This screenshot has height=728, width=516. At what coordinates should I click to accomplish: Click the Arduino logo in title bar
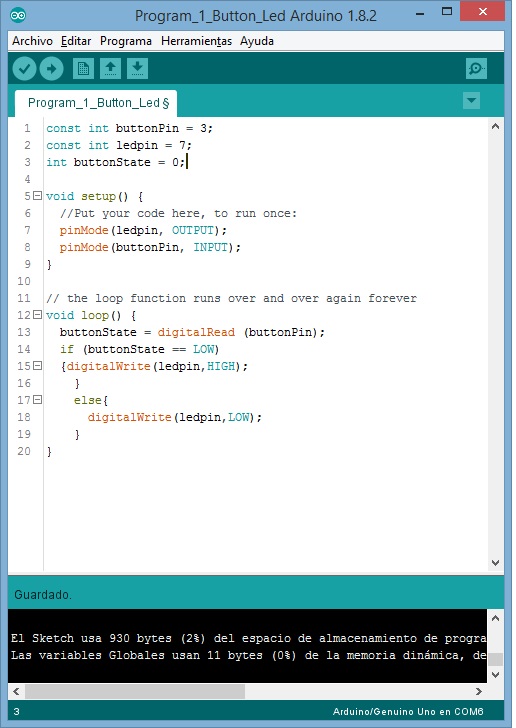coord(18,15)
